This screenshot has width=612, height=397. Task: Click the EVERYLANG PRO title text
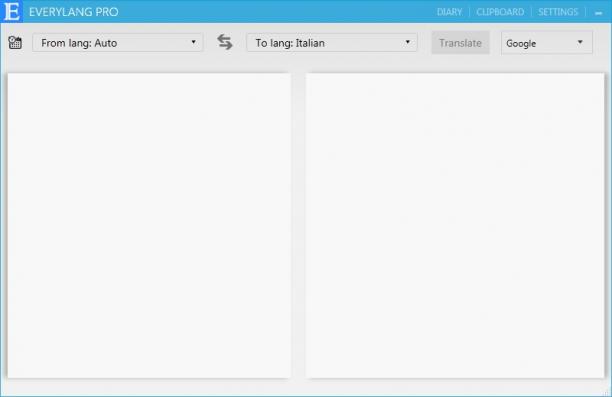tap(74, 12)
